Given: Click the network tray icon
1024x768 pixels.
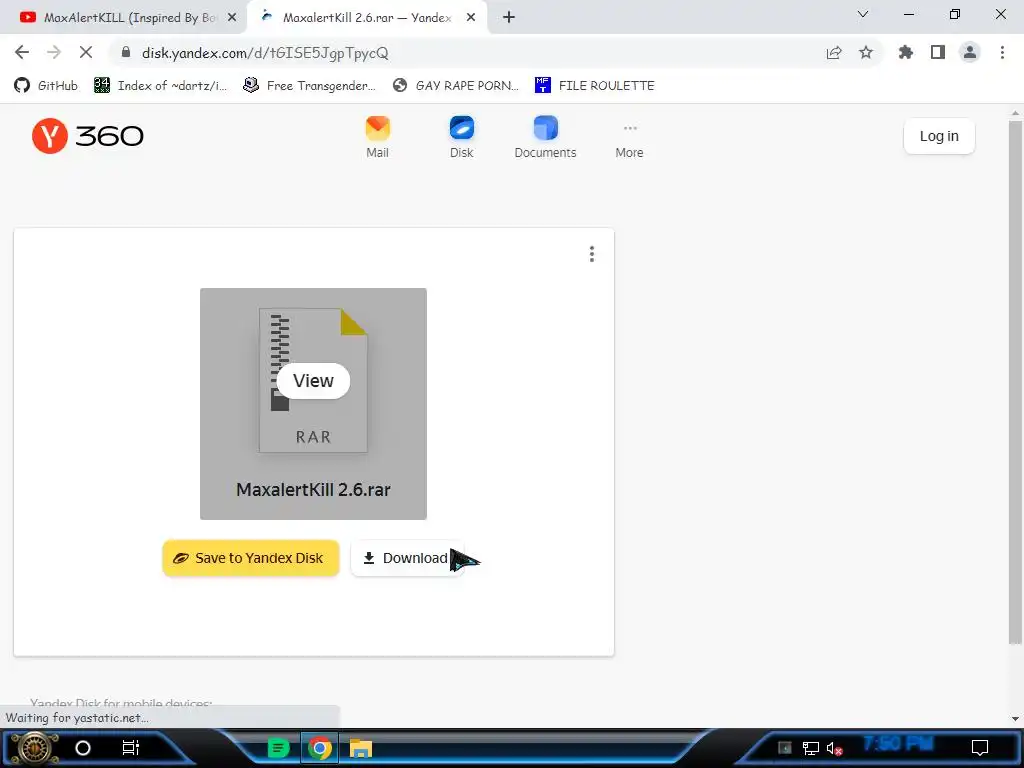Looking at the screenshot, I should 810,748.
